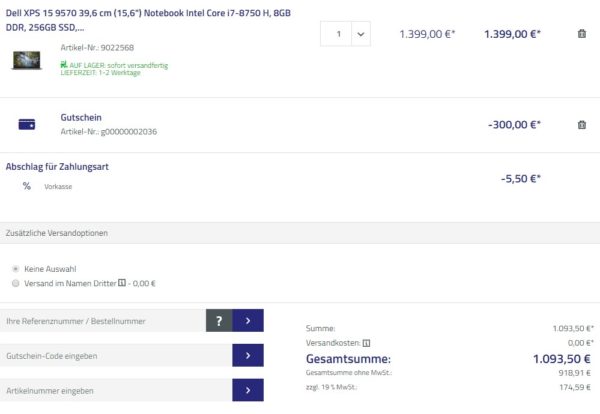Delete the Dell XPS 15 from cart
Viewport: 600px width, 414px height.
coord(582,34)
